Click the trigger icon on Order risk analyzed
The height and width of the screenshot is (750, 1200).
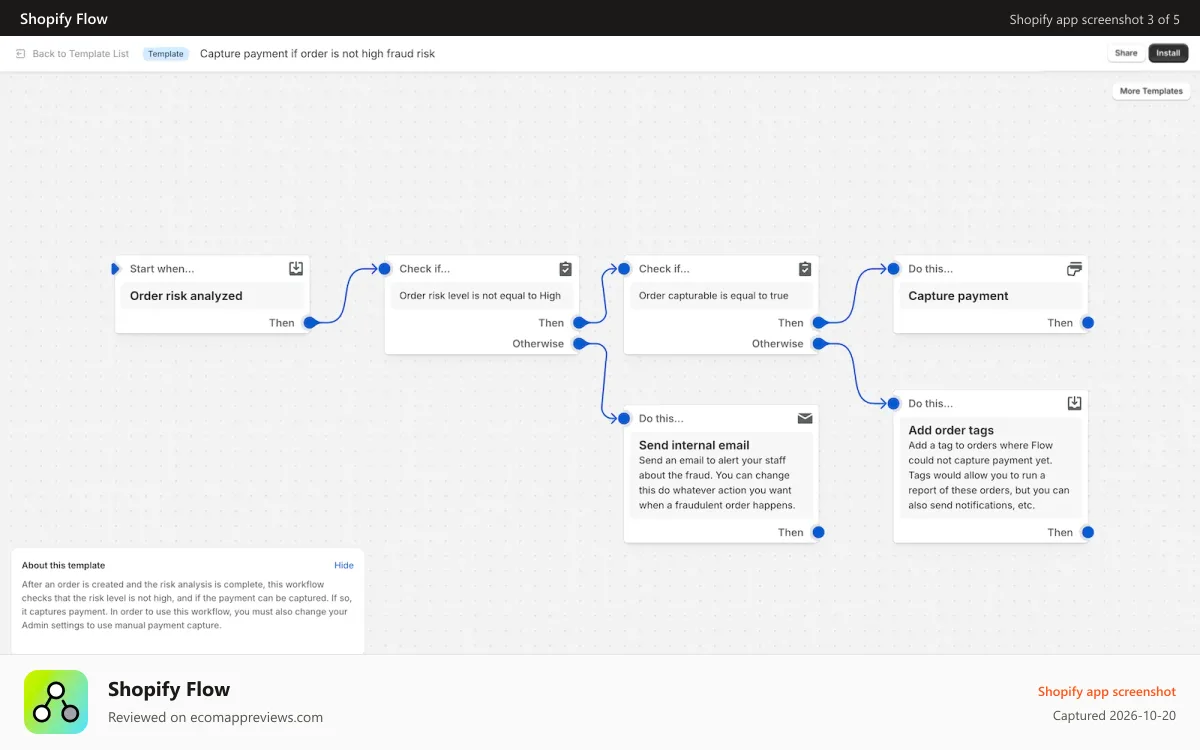296,269
